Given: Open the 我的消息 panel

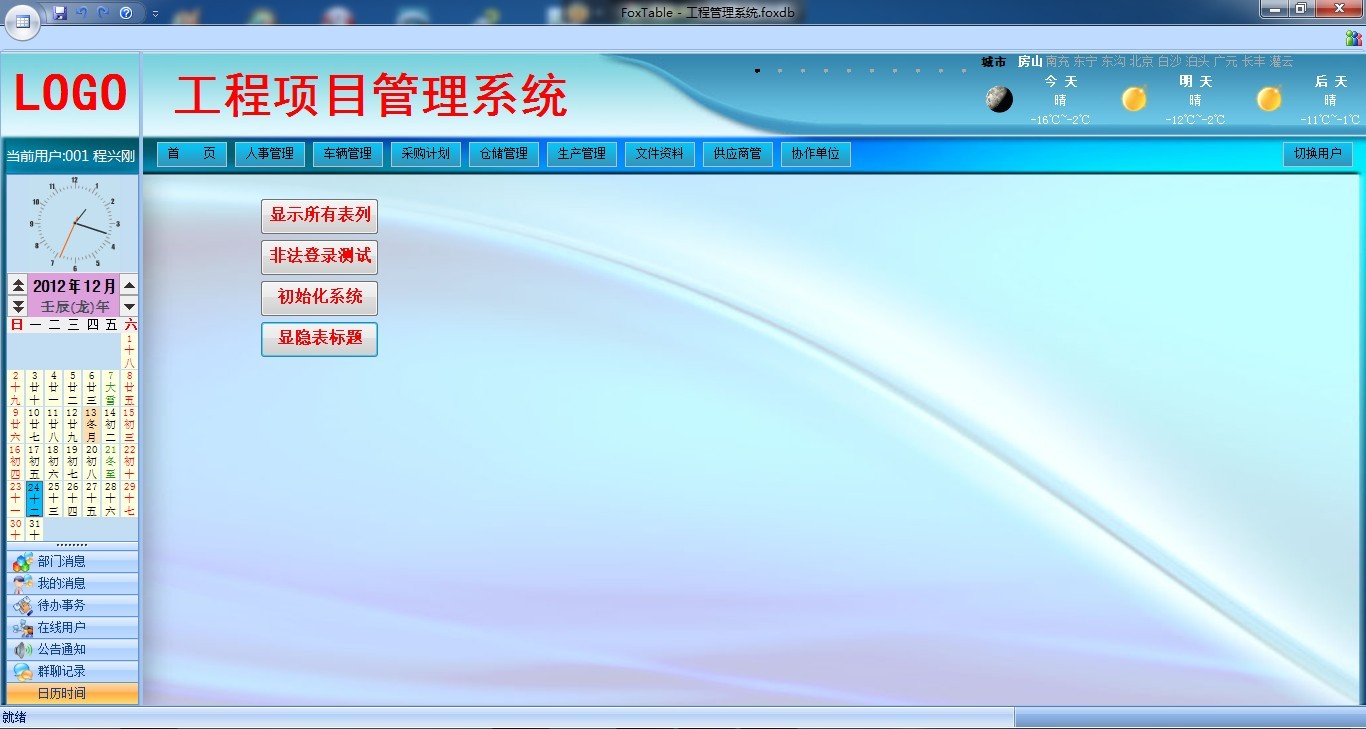Looking at the screenshot, I should click(x=73, y=584).
